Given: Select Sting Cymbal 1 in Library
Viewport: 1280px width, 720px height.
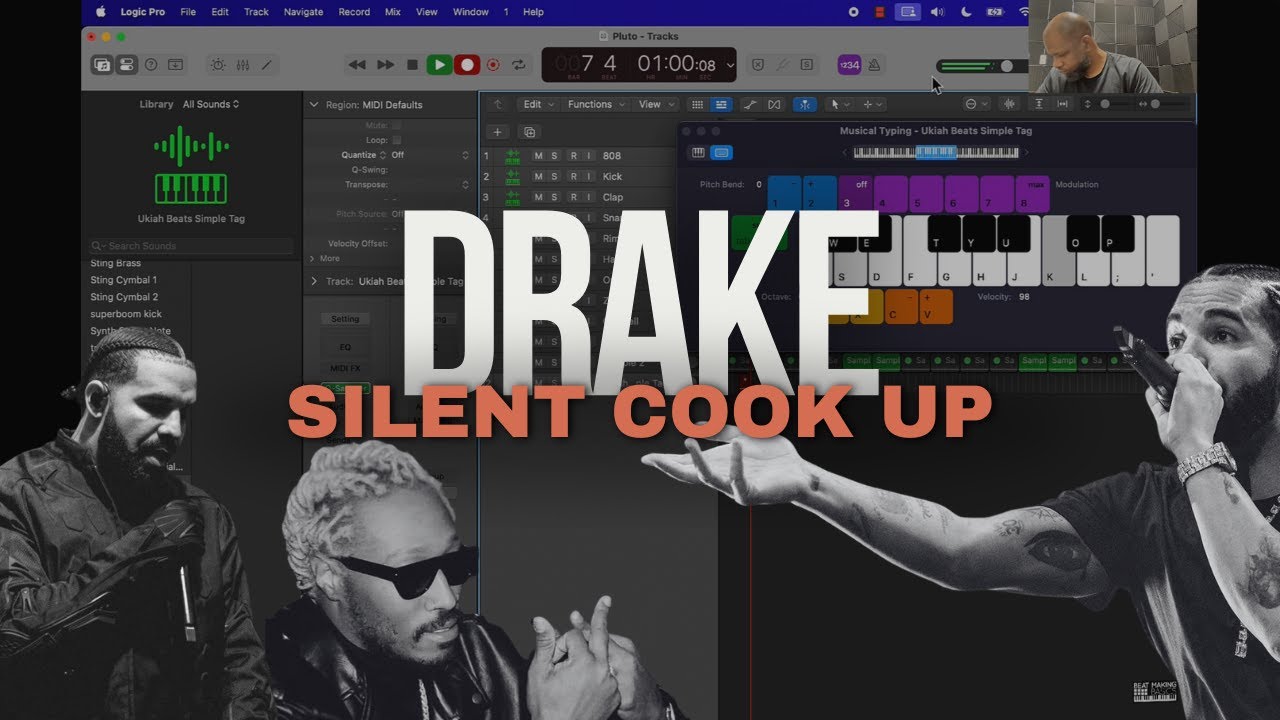Looking at the screenshot, I should pos(124,280).
